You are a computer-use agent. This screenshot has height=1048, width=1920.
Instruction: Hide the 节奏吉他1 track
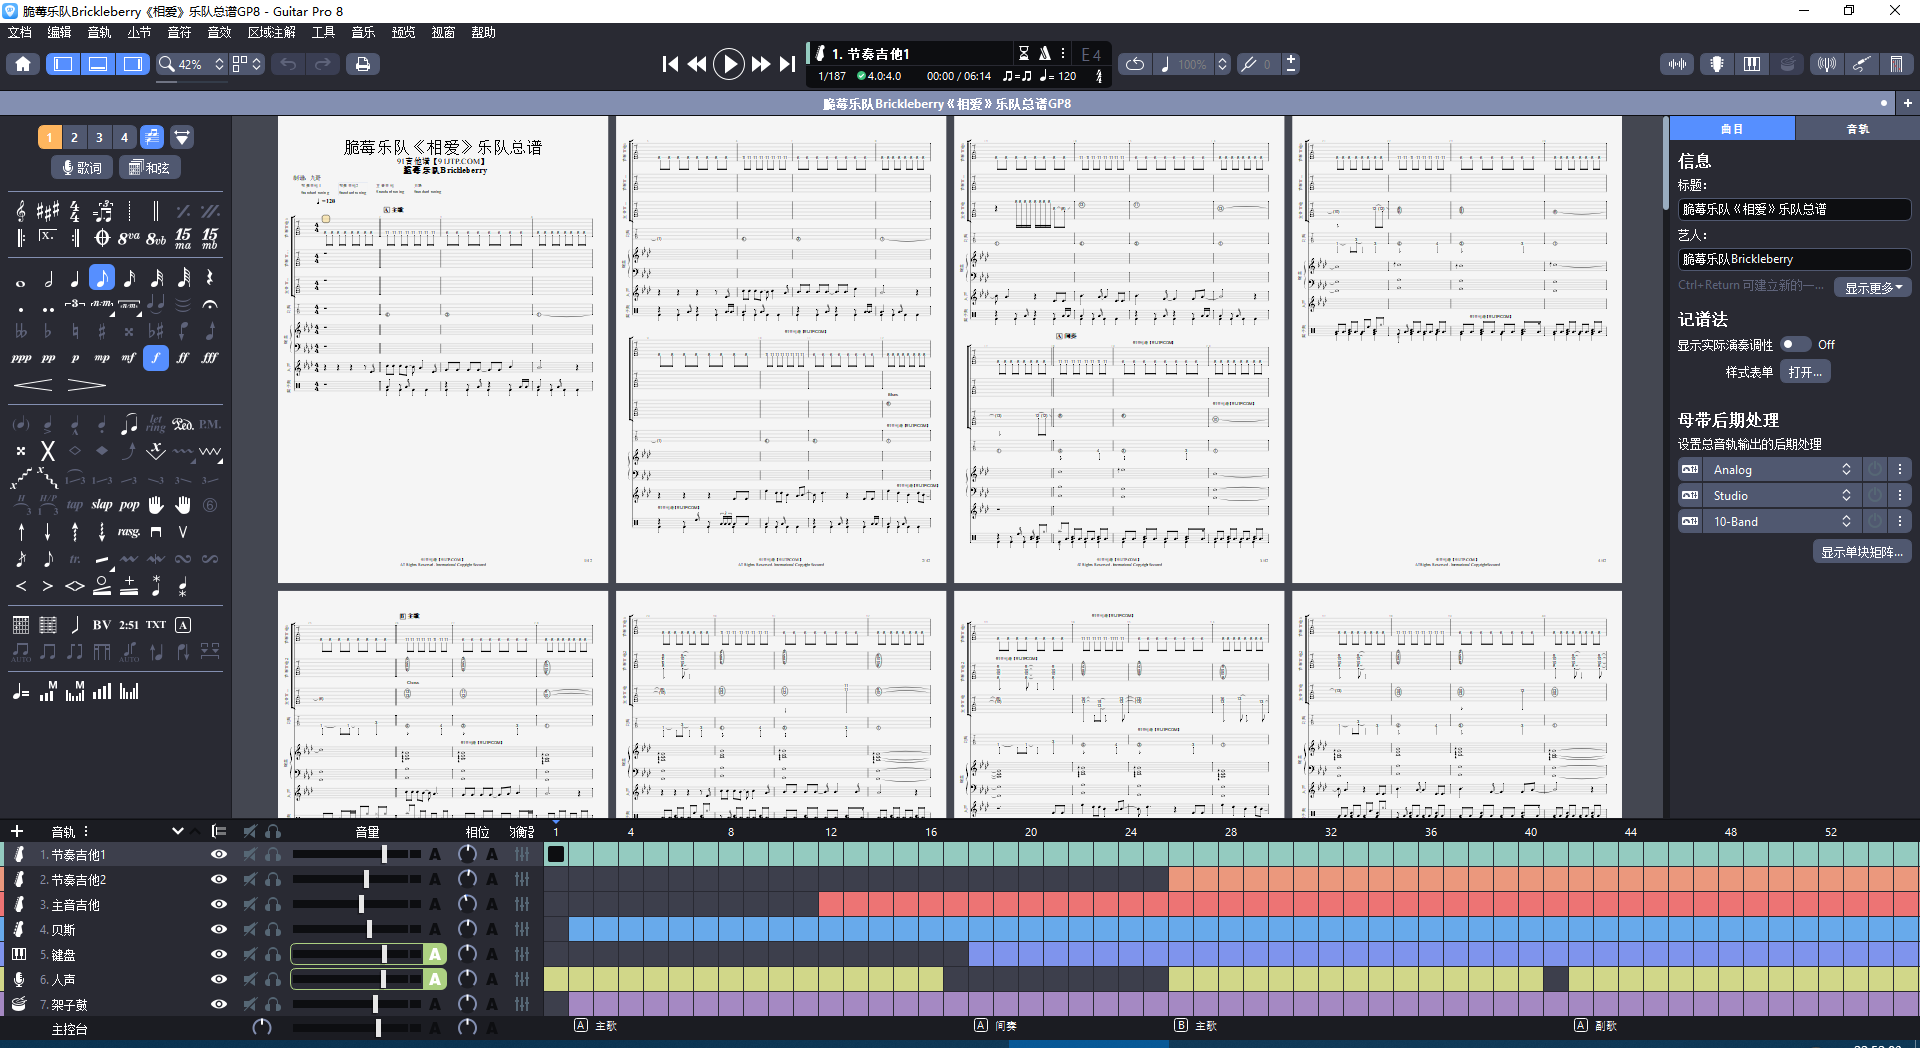pos(219,854)
